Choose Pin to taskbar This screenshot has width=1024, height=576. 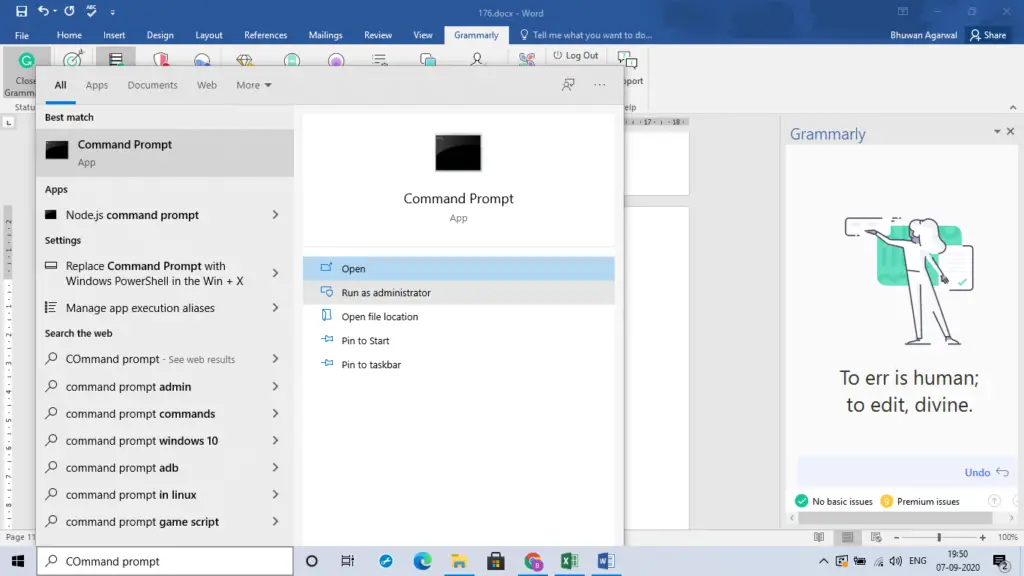[458, 364]
